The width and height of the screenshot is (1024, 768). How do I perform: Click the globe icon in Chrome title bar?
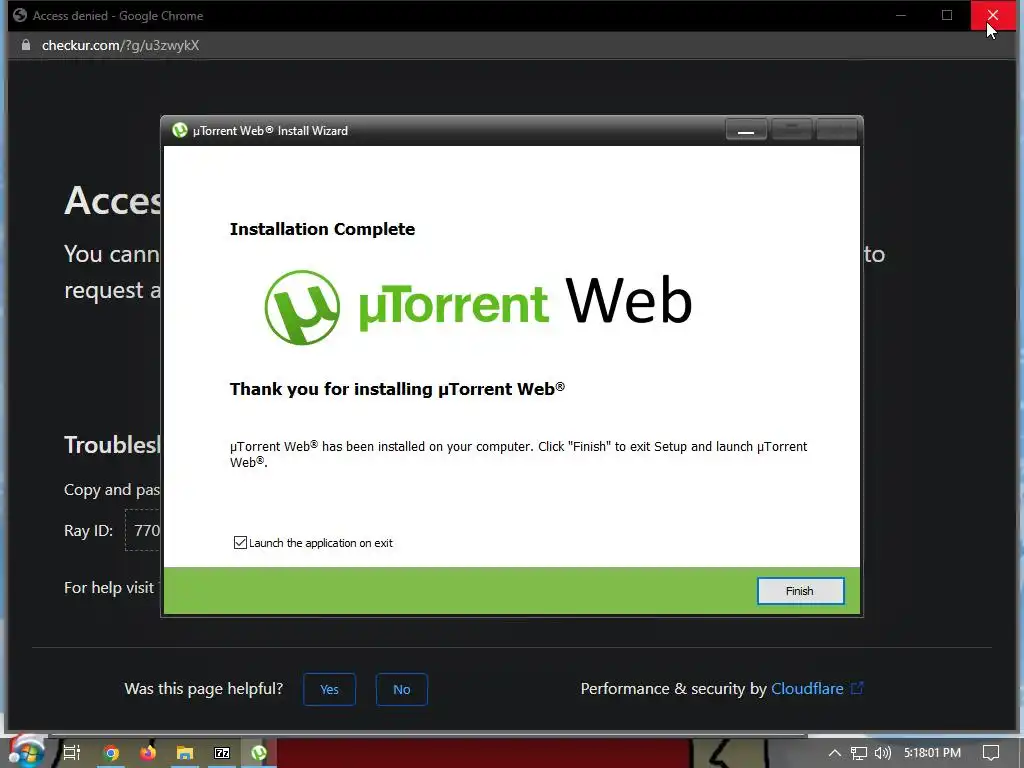[20, 15]
